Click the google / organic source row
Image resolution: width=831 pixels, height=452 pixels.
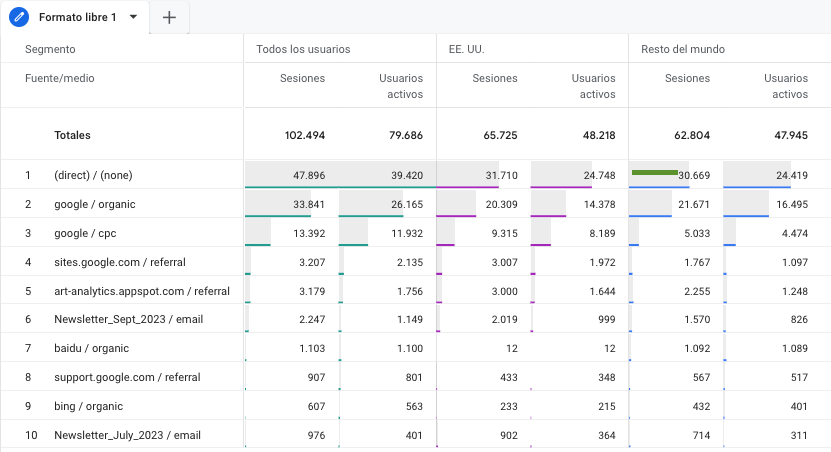pos(94,204)
